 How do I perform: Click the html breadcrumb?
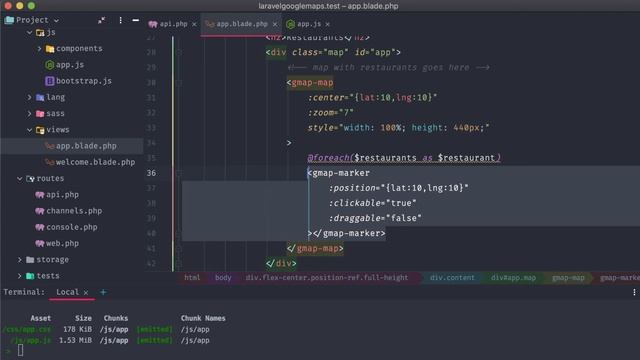click(192, 278)
